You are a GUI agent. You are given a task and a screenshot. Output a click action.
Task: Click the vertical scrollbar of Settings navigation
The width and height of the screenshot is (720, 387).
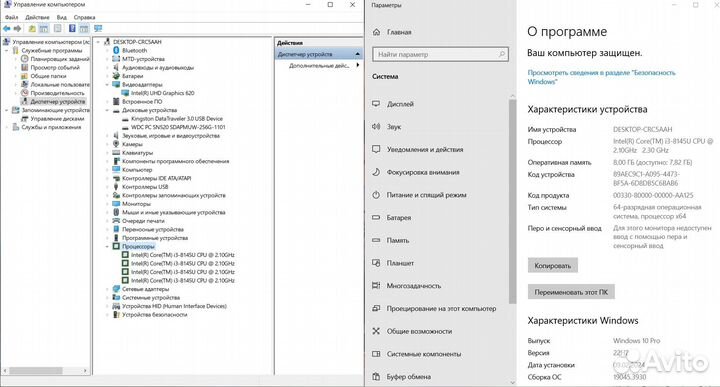point(513,202)
